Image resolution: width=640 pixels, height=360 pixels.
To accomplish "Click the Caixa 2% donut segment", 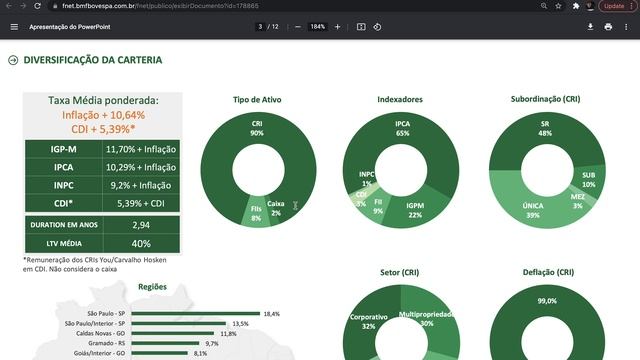I will 276,208.
